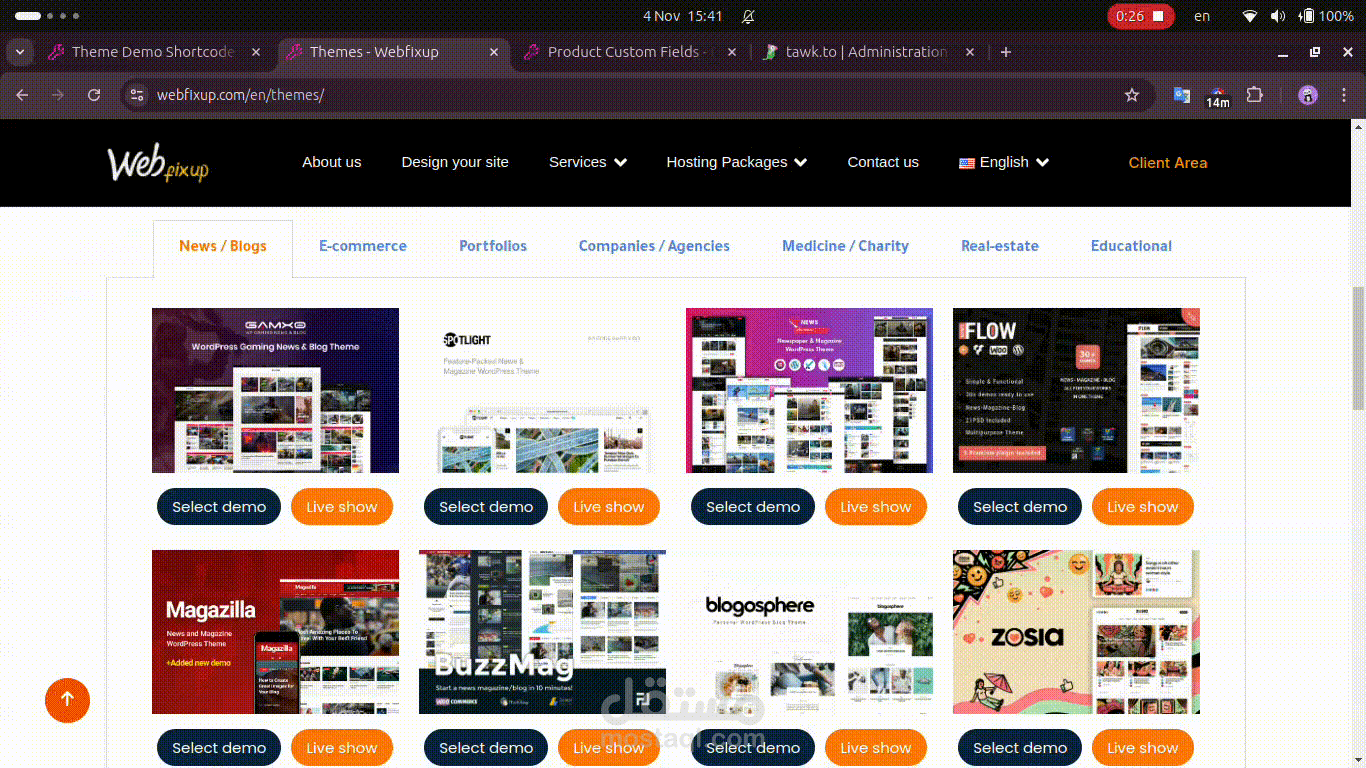Stop the screen recording at 0:26

[x=1141, y=16]
